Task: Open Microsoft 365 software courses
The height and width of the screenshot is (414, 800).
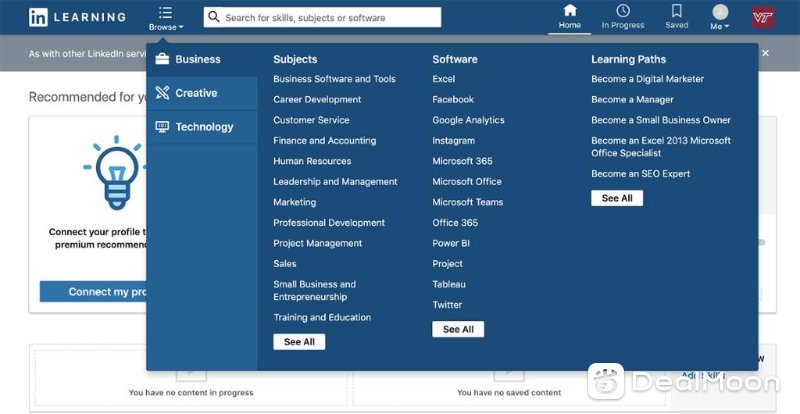Action: (462, 161)
